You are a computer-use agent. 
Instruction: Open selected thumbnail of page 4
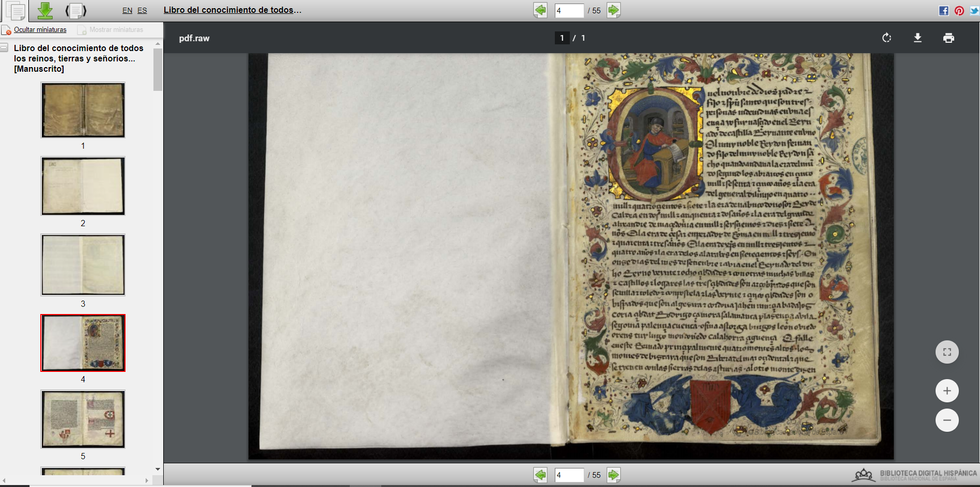(x=82, y=343)
